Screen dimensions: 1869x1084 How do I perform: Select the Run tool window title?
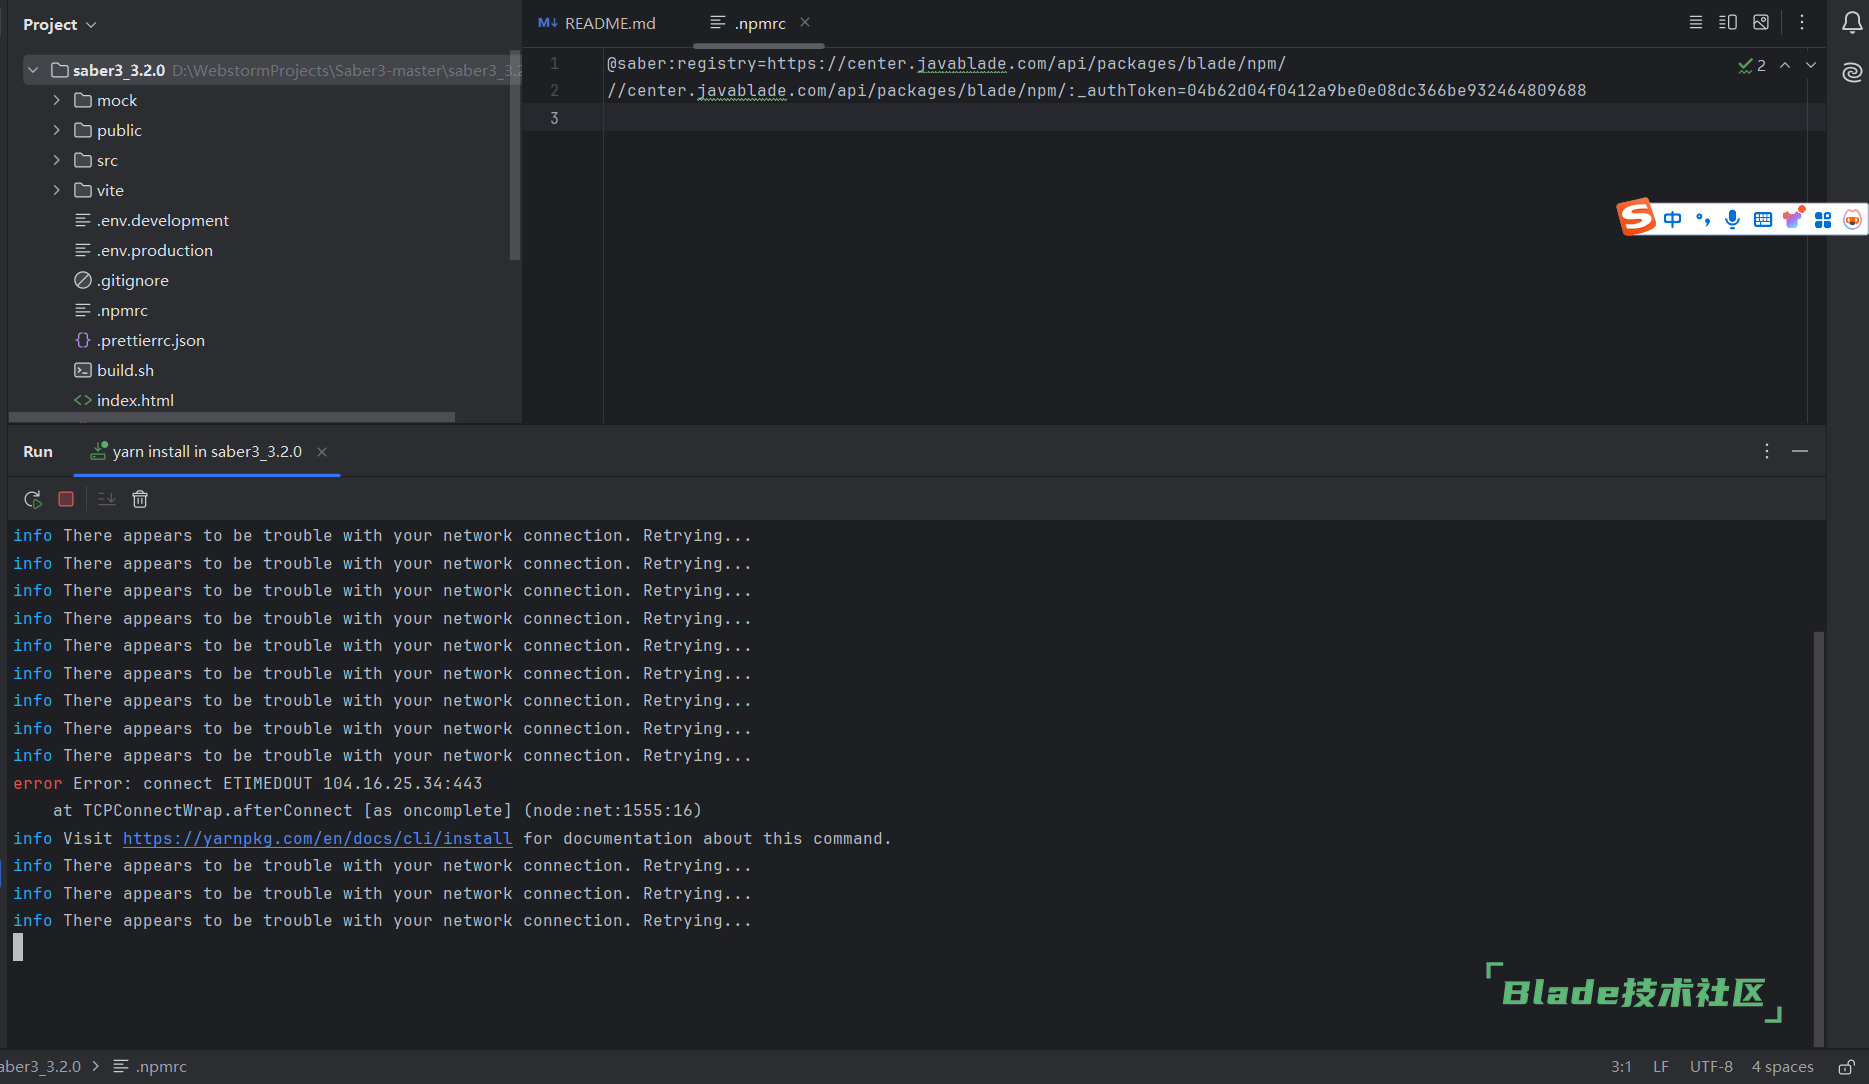[38, 452]
